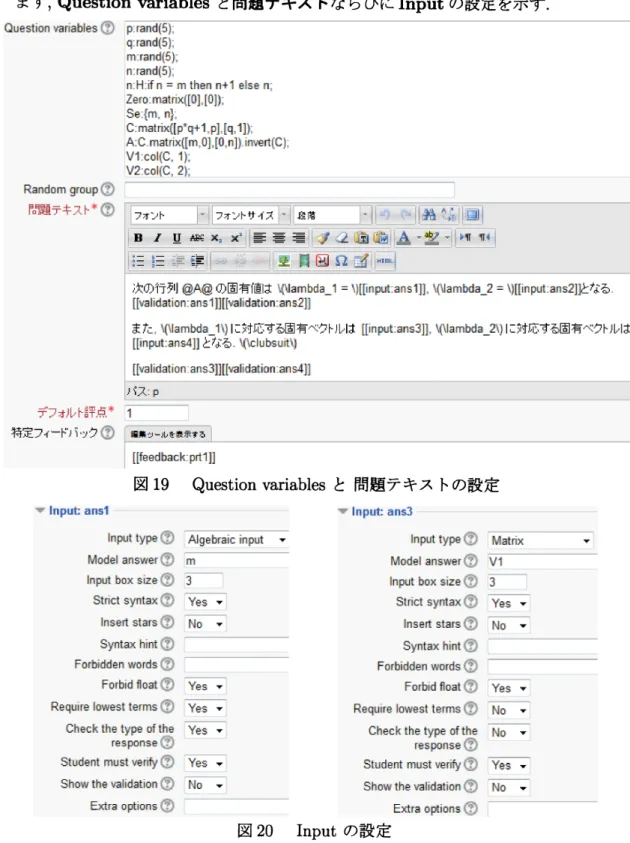Toggle italic formatting in editor toolbar
The width and height of the screenshot is (630, 843).
(x=158, y=238)
